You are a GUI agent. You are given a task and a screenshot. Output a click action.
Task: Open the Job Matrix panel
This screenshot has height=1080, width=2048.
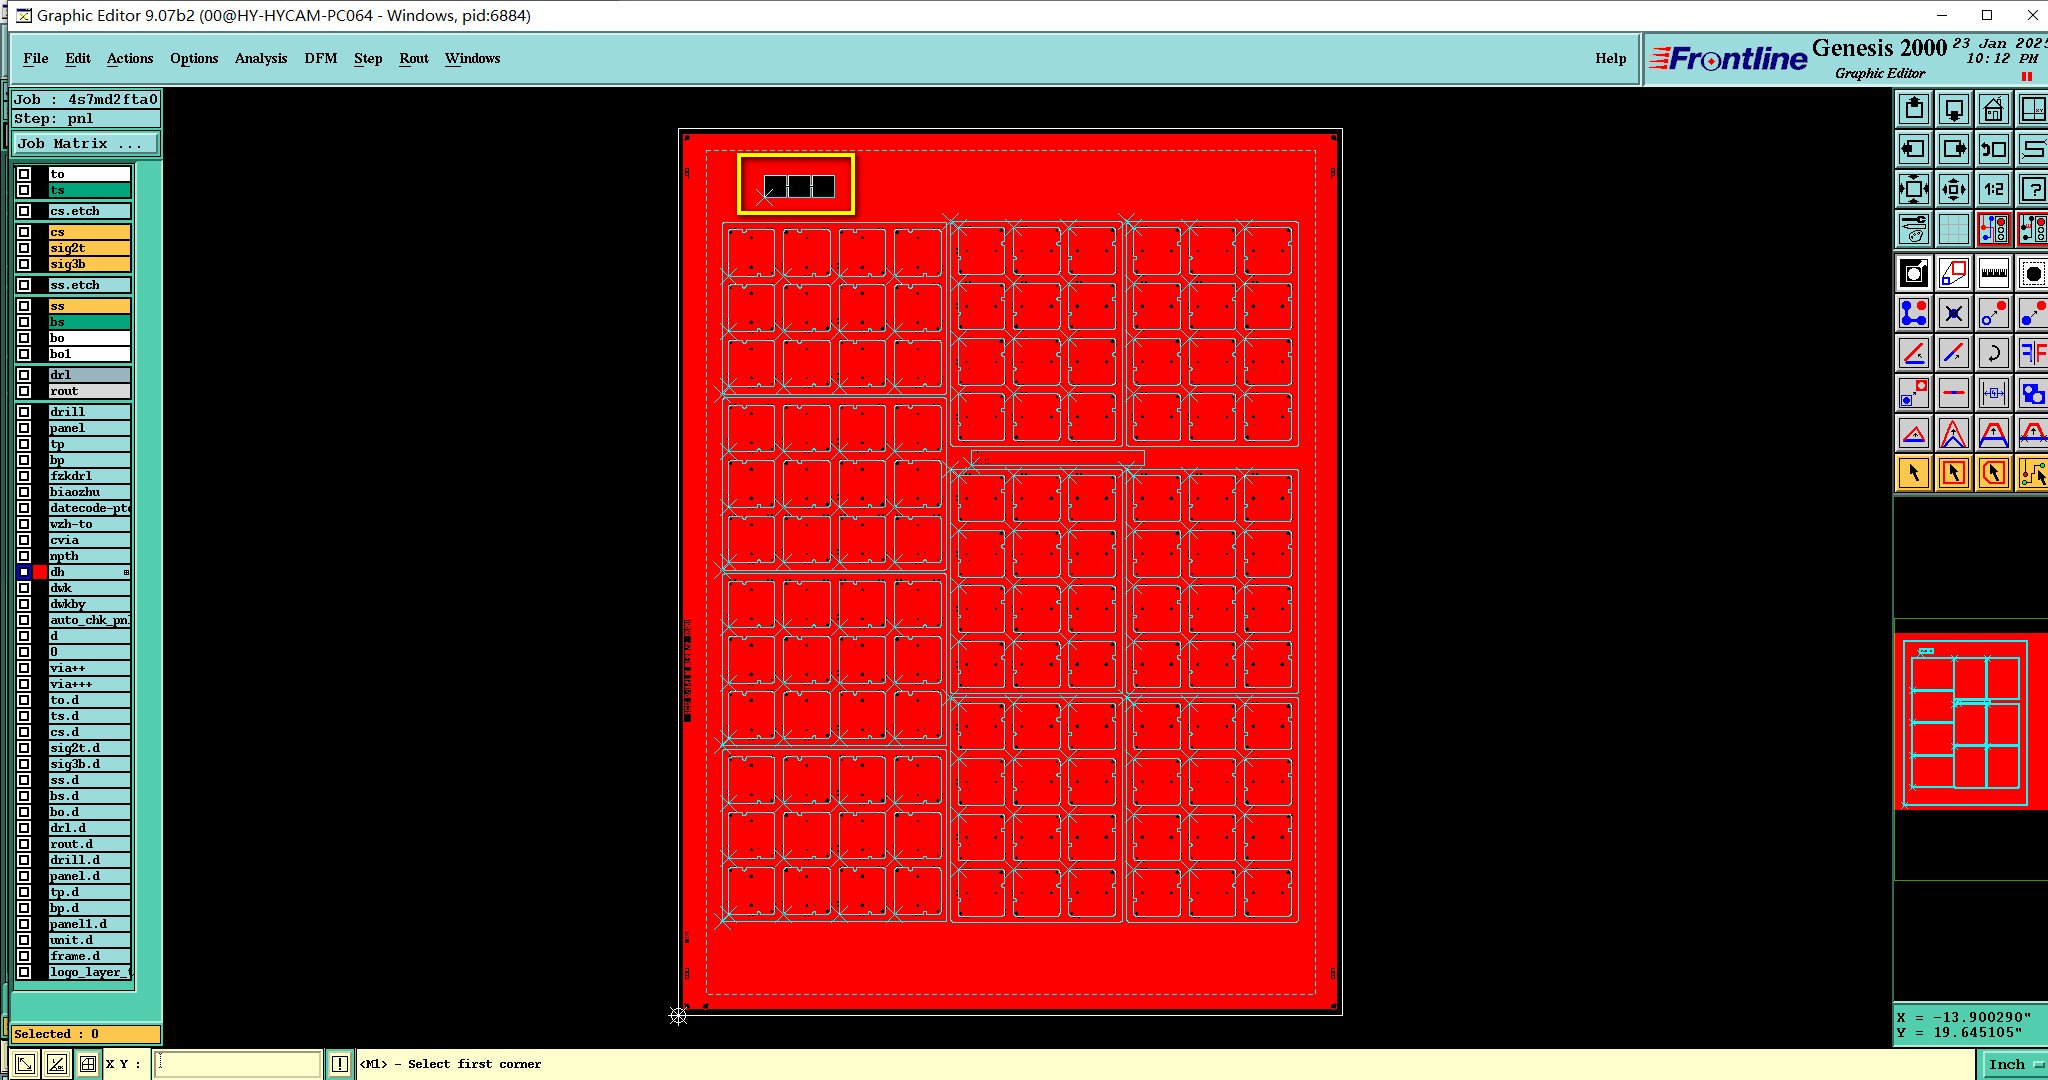(x=85, y=144)
